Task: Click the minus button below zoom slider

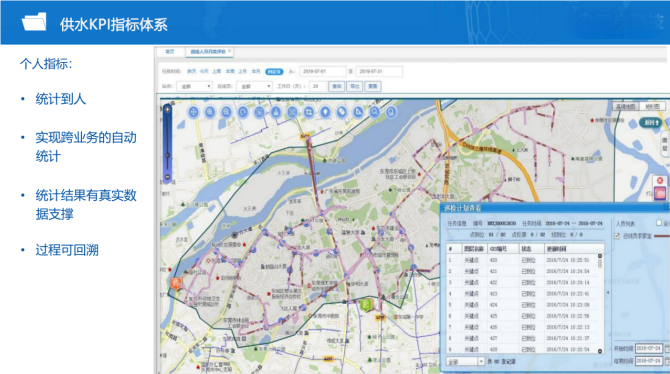Action: (x=168, y=177)
